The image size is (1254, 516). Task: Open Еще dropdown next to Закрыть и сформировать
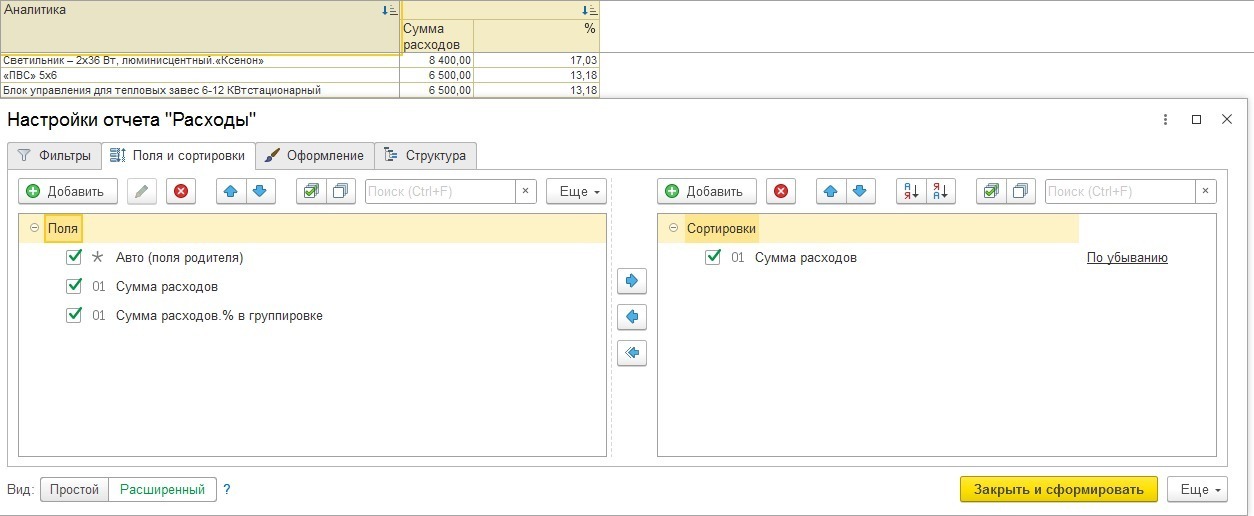1197,490
